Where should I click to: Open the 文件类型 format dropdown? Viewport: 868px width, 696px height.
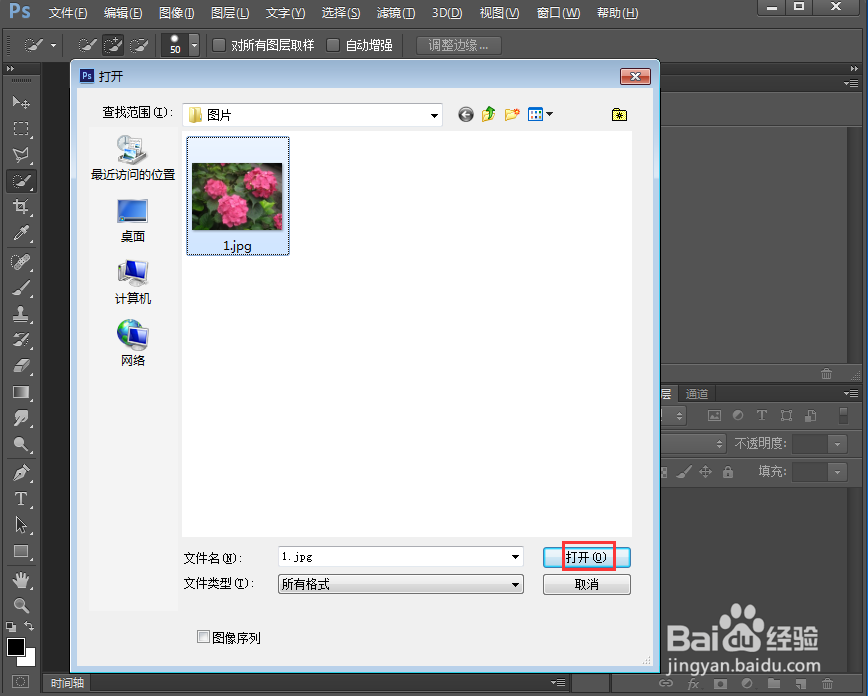click(x=515, y=584)
